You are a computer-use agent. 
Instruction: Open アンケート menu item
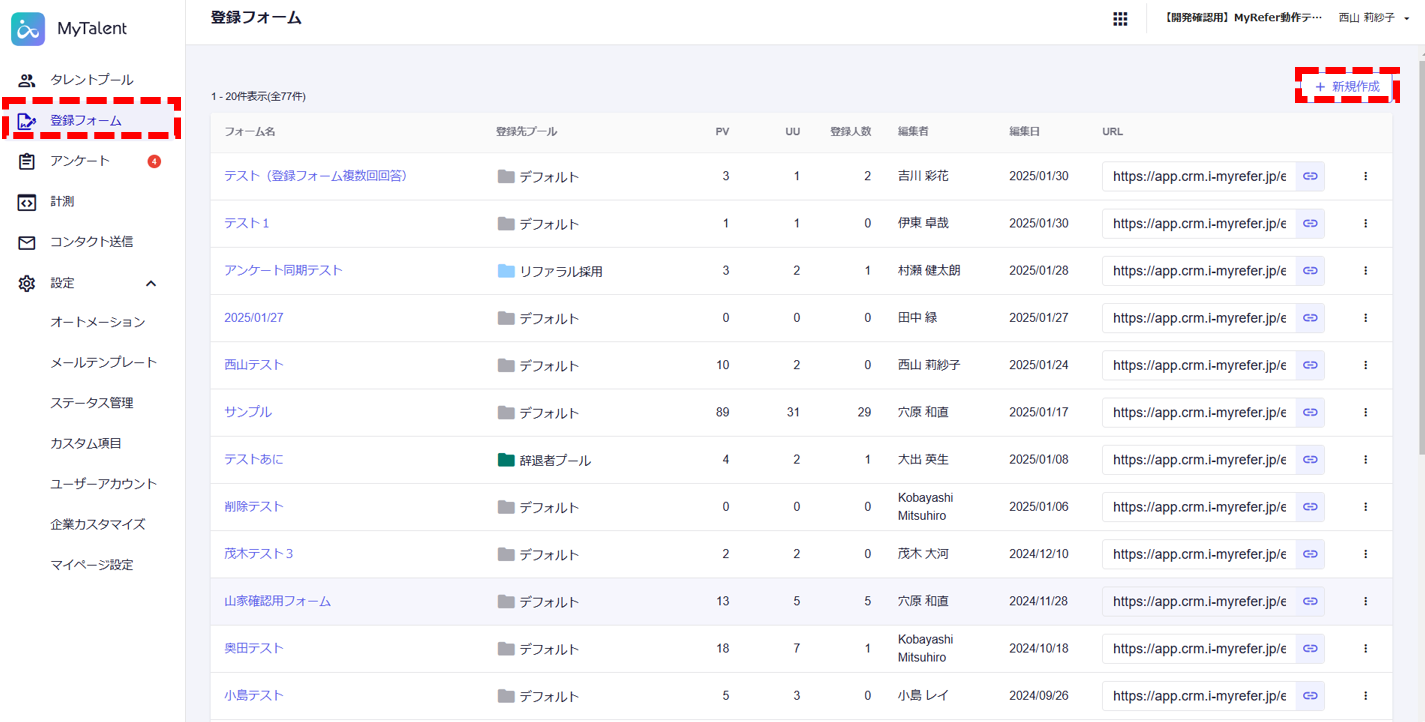80,161
